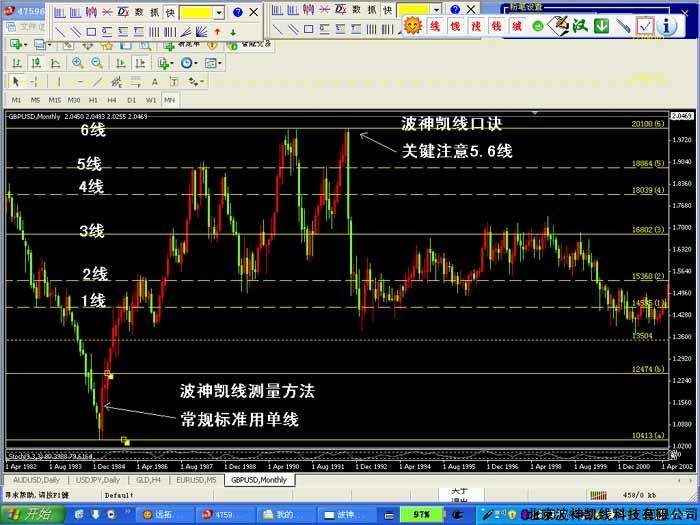Image resolution: width=700 pixels, height=525 pixels.
Task: Open the USDJPY,Daily chart tab
Action: click(x=98, y=480)
